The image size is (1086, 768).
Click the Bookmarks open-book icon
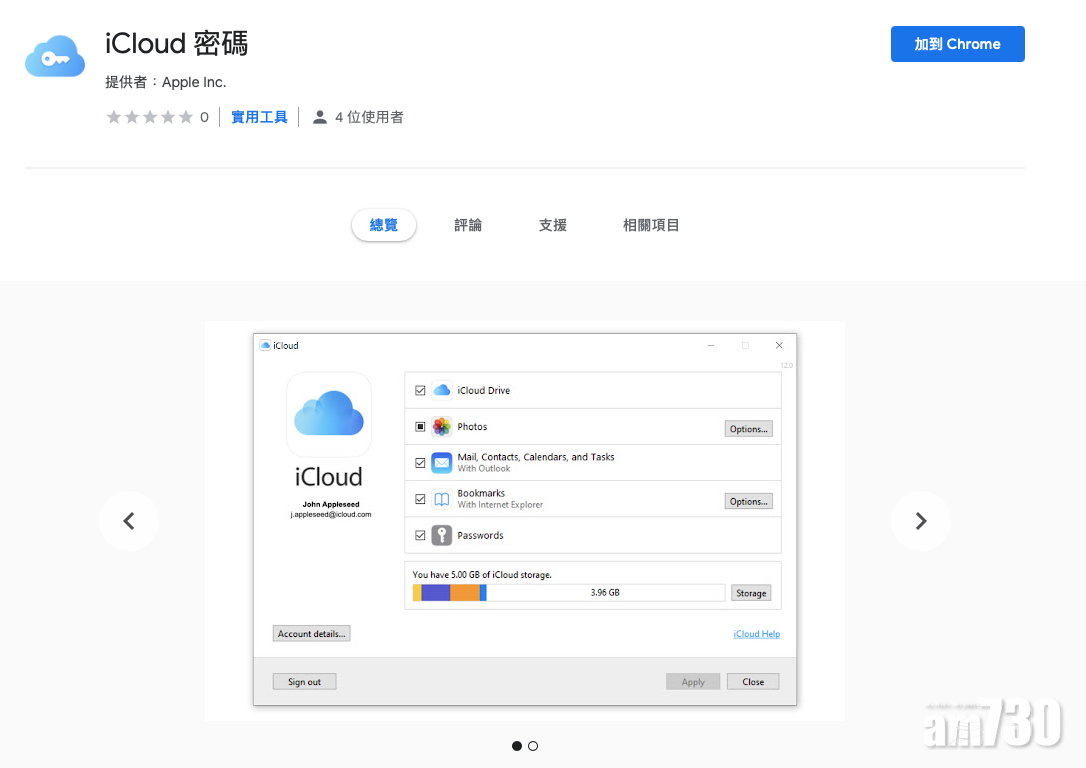441,498
